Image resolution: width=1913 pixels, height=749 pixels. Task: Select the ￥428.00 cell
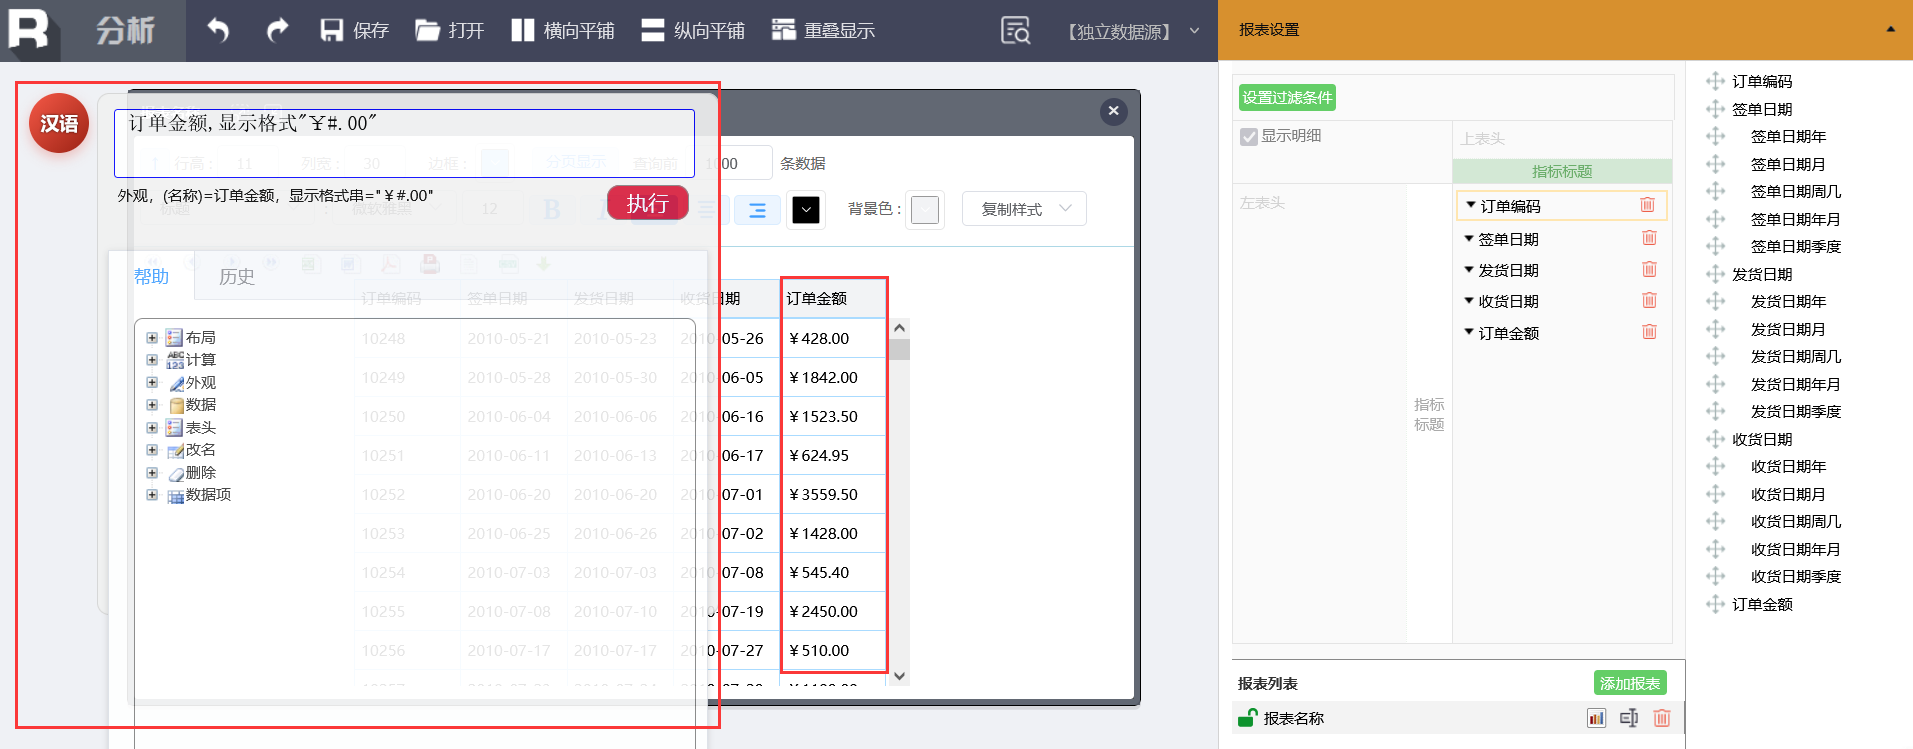833,338
